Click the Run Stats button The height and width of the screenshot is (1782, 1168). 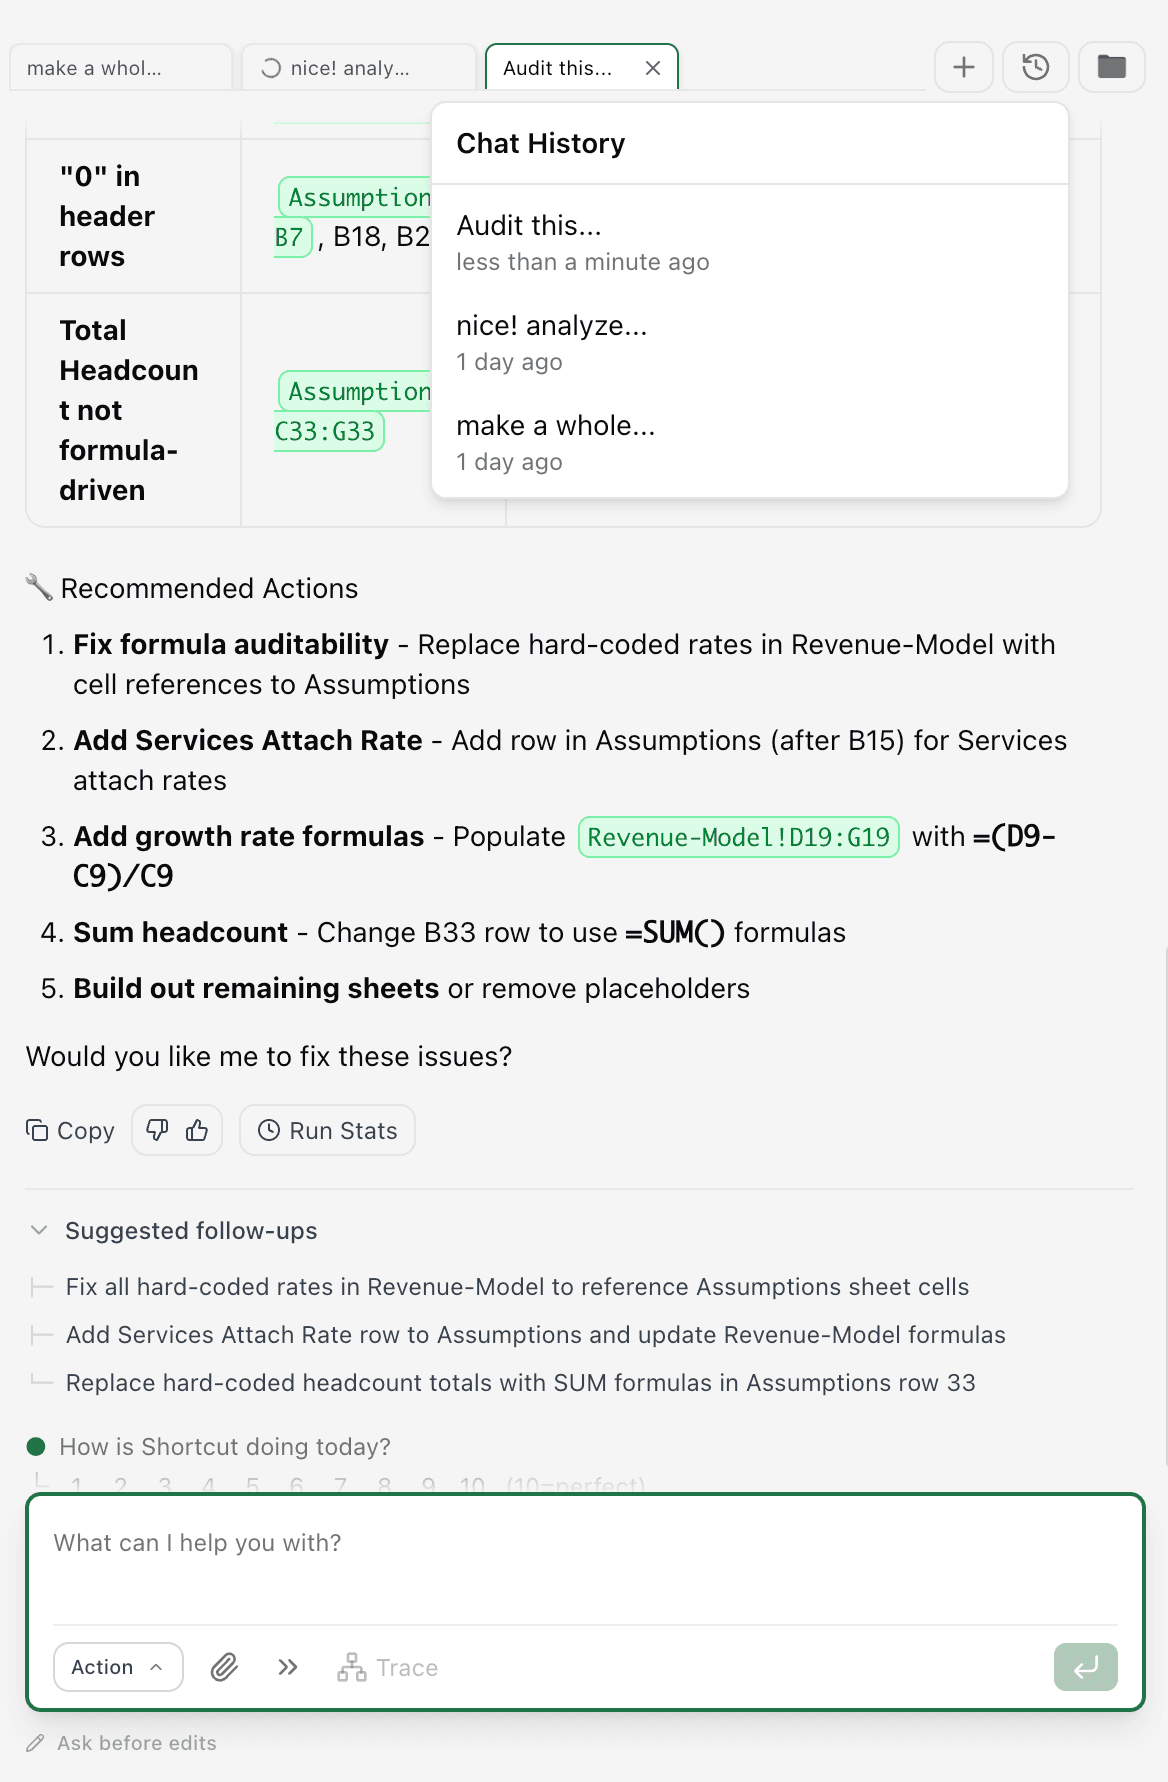[x=327, y=1129]
